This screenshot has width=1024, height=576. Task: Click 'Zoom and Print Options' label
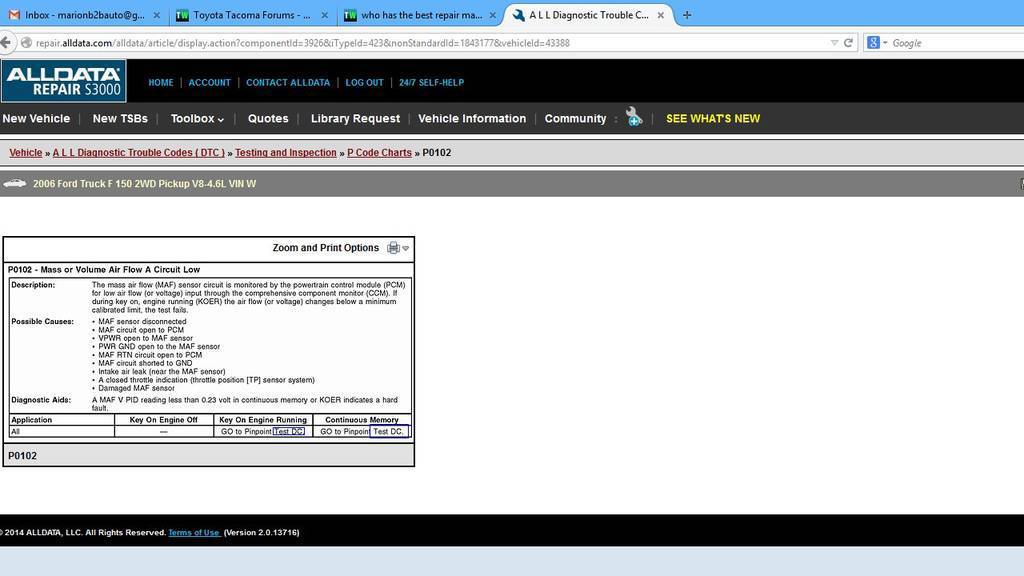(325, 248)
